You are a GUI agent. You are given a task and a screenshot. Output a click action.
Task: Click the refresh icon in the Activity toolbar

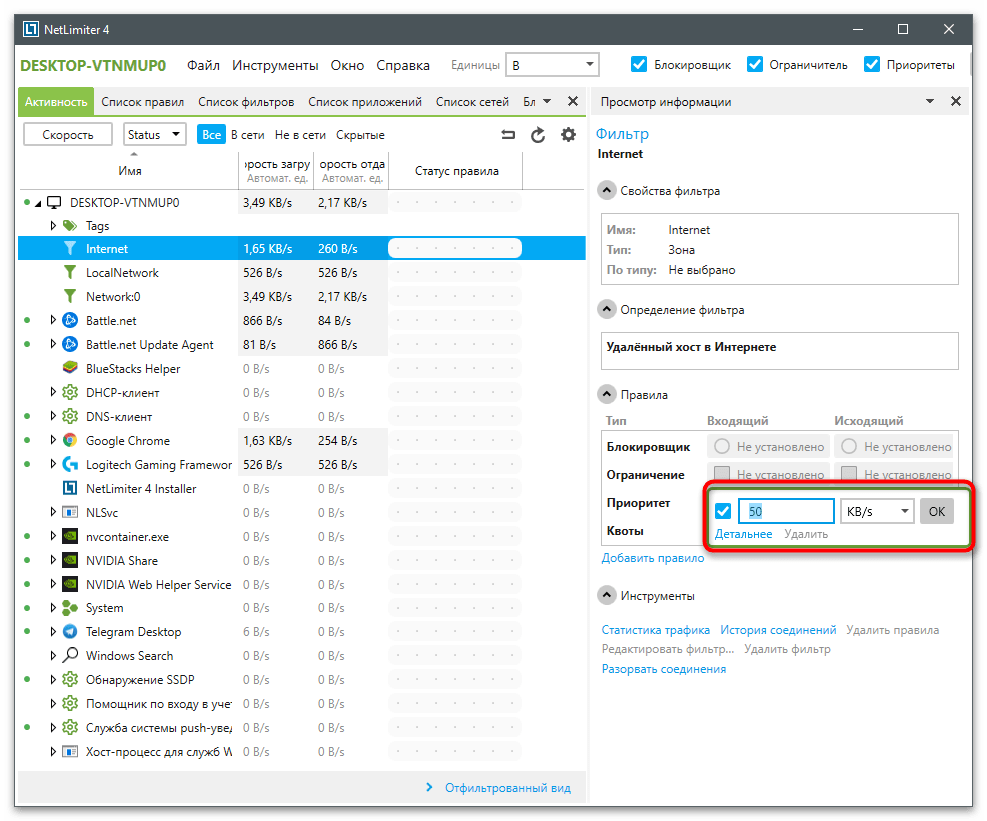point(538,135)
